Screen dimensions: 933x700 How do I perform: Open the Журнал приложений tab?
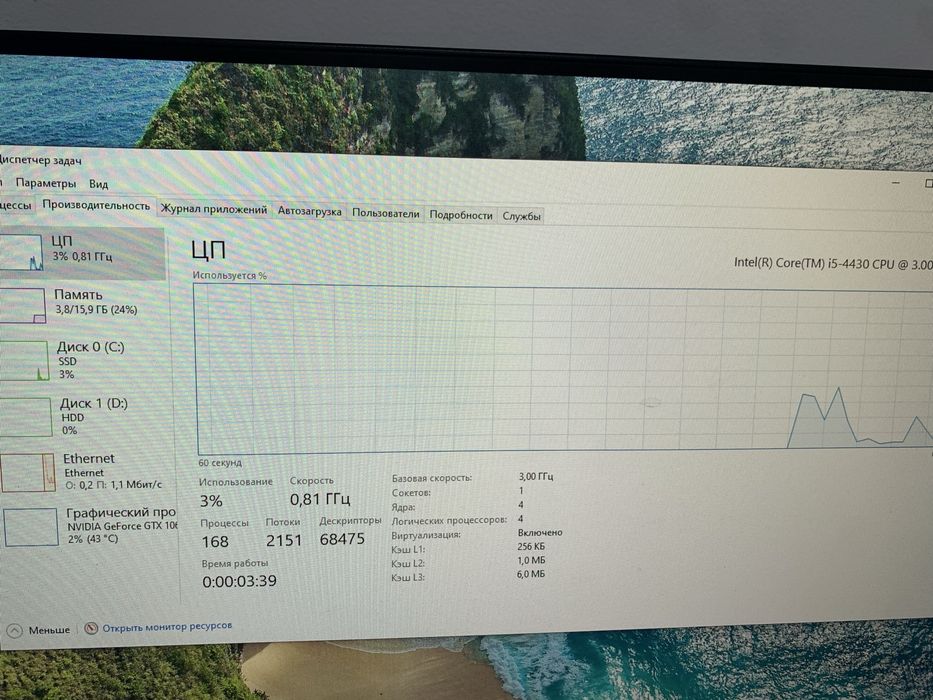coord(214,209)
